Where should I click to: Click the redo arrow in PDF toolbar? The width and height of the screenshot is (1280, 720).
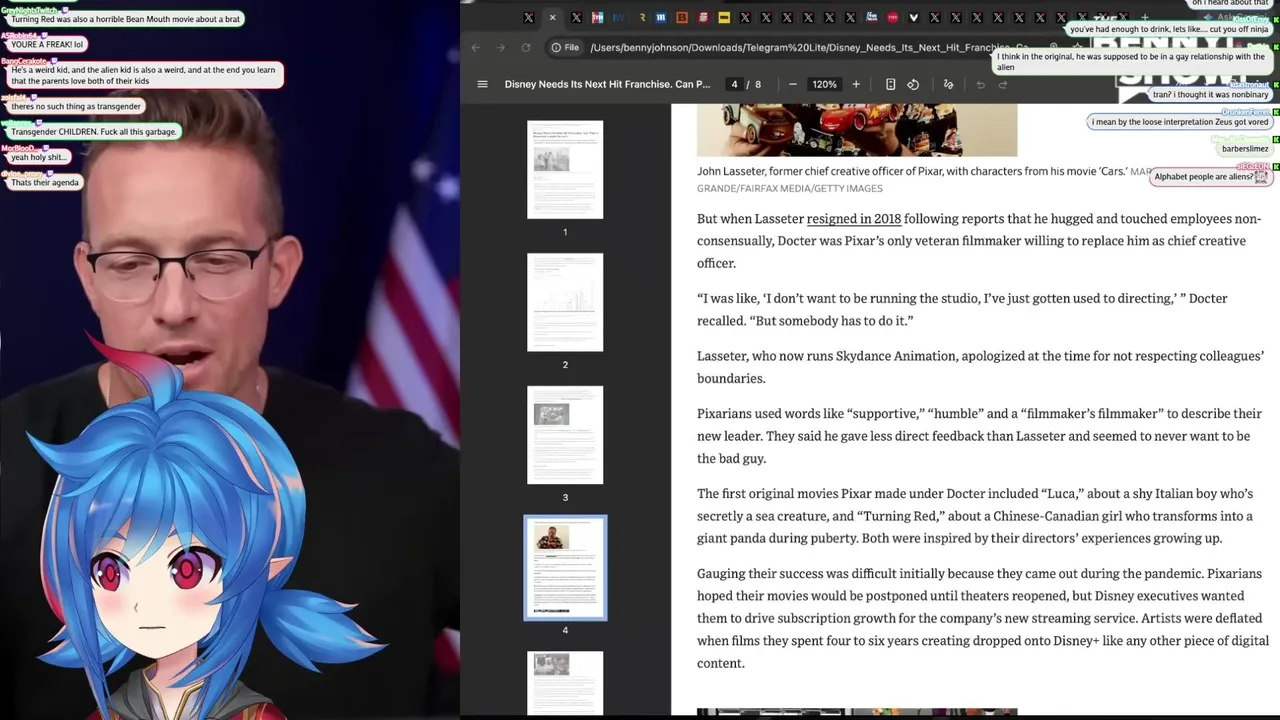[x=1003, y=84]
